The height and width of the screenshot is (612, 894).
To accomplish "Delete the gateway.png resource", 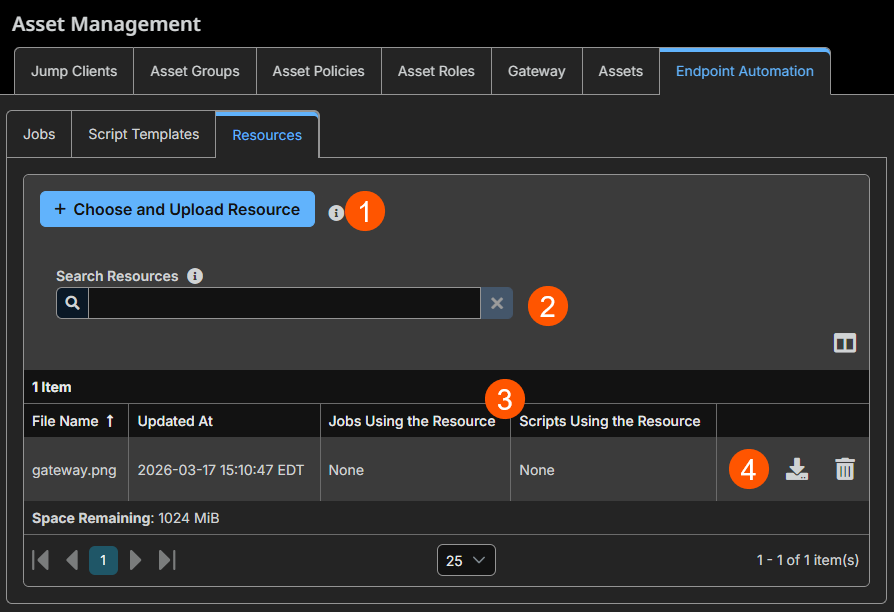I will pyautogui.click(x=845, y=469).
